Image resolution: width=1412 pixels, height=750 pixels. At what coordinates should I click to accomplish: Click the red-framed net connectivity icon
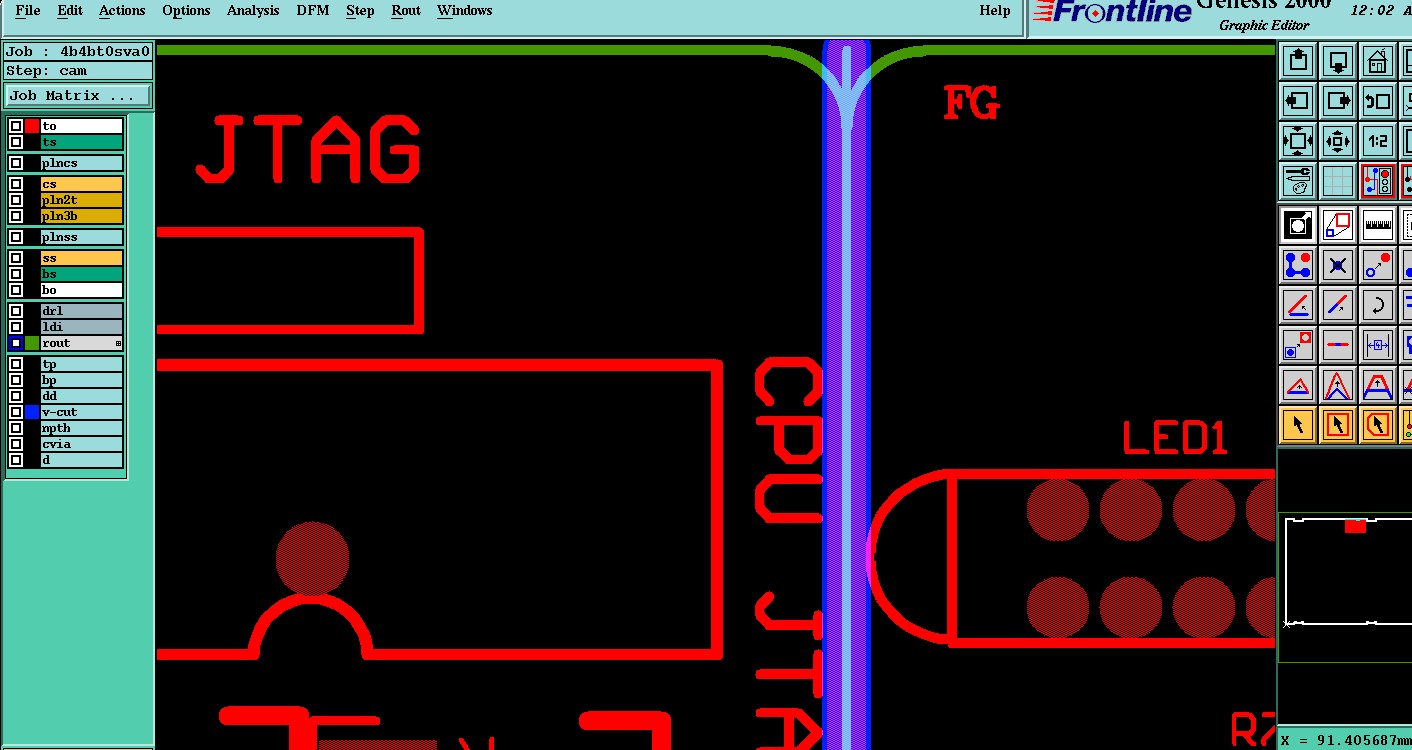[x=1378, y=181]
